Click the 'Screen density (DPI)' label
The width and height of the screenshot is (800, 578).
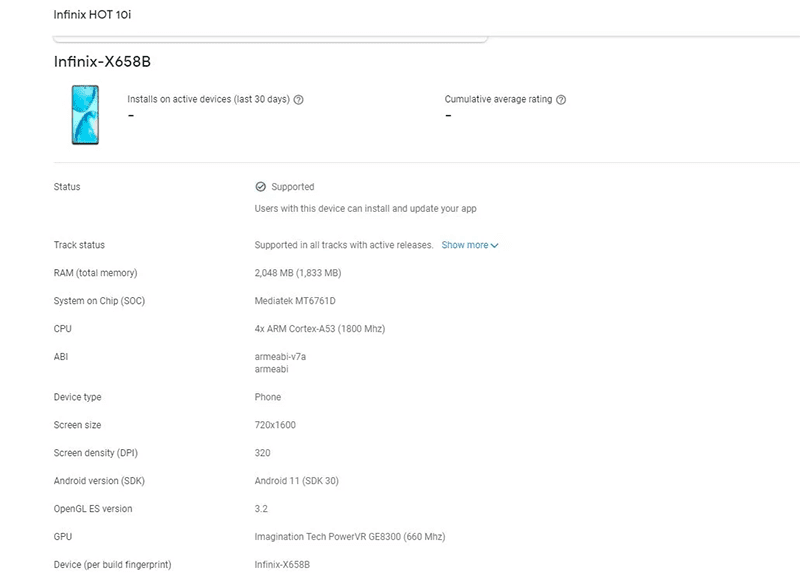[95, 453]
